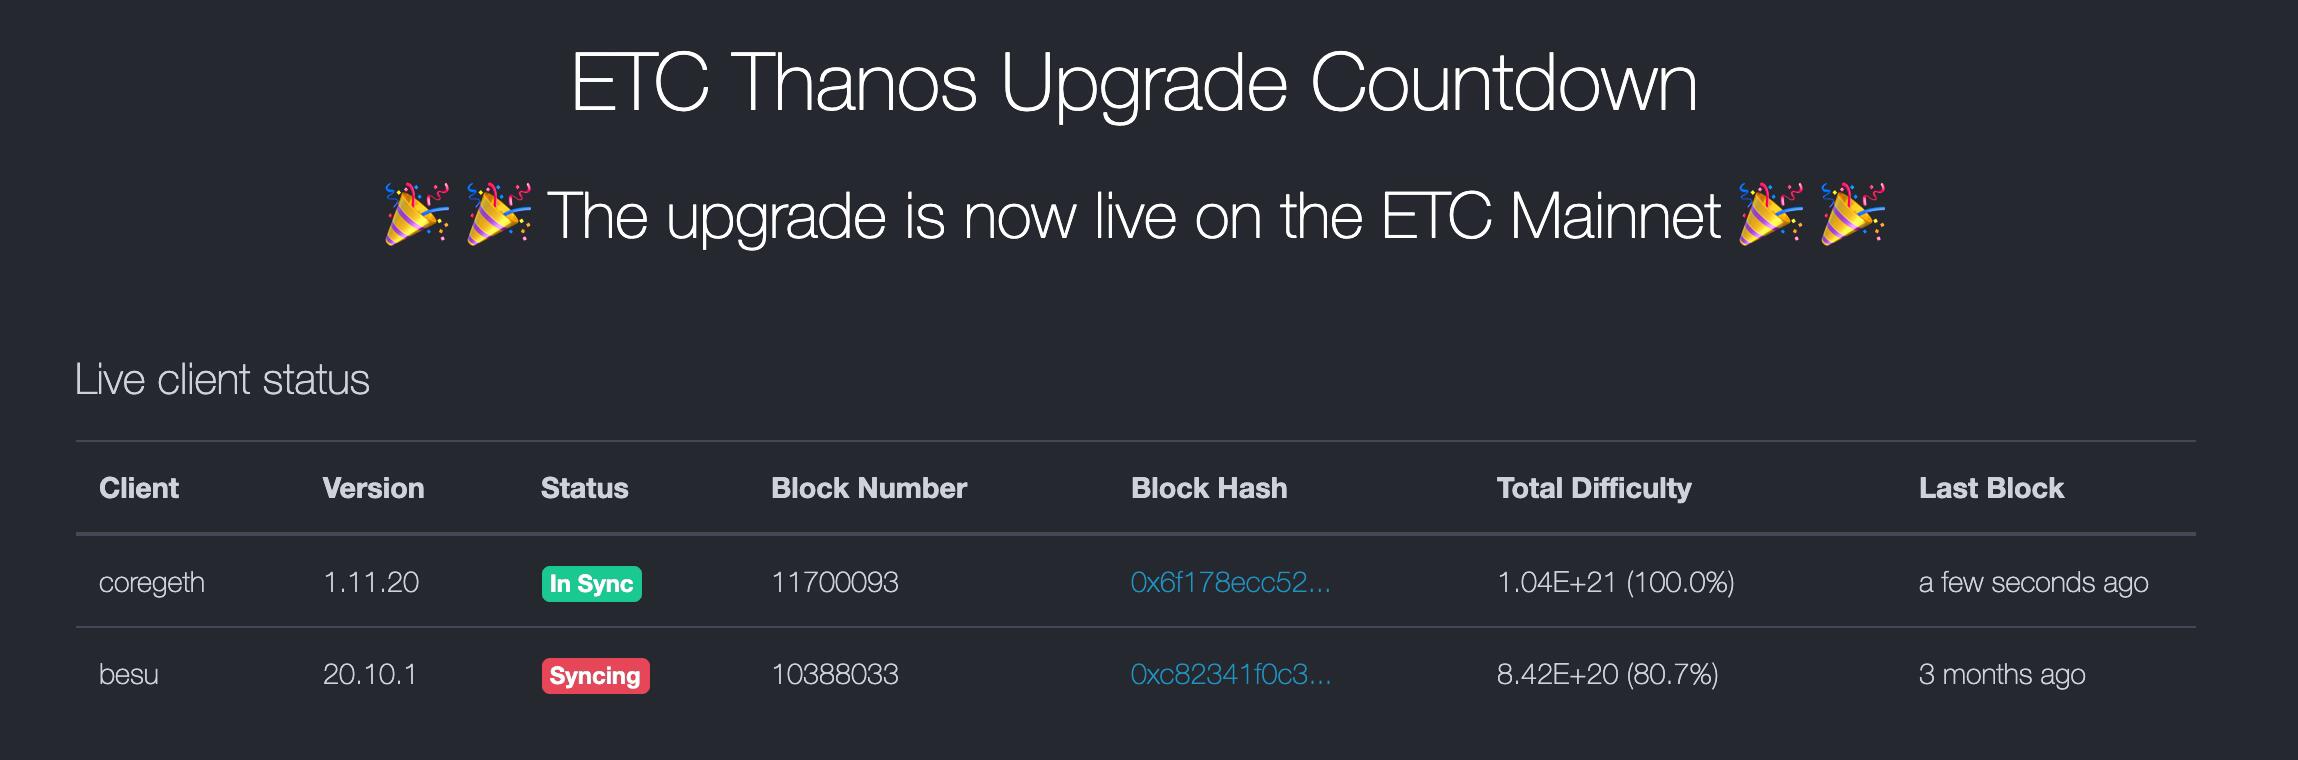Select the "Status" column header
The image size is (2298, 760).
click(x=584, y=488)
